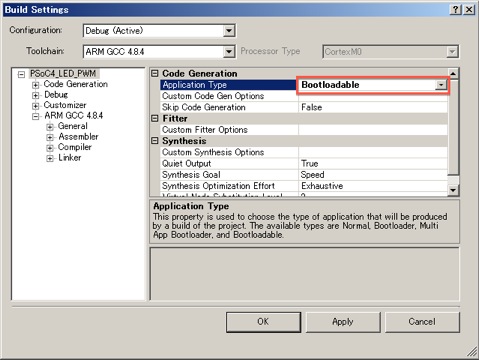Select the Skip Code Generation row

(304, 107)
